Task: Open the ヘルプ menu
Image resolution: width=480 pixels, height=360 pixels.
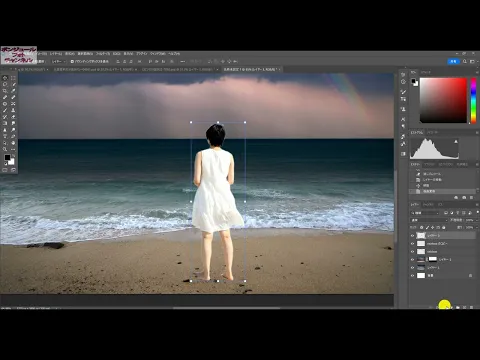Action: (174, 54)
